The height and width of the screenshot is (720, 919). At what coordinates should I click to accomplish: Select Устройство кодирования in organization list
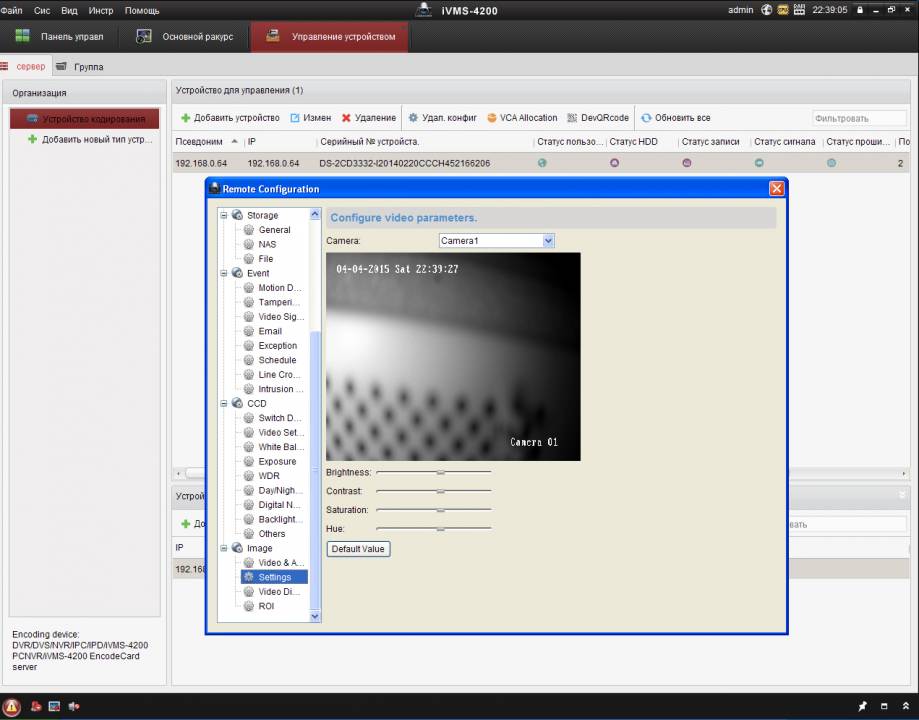click(85, 118)
